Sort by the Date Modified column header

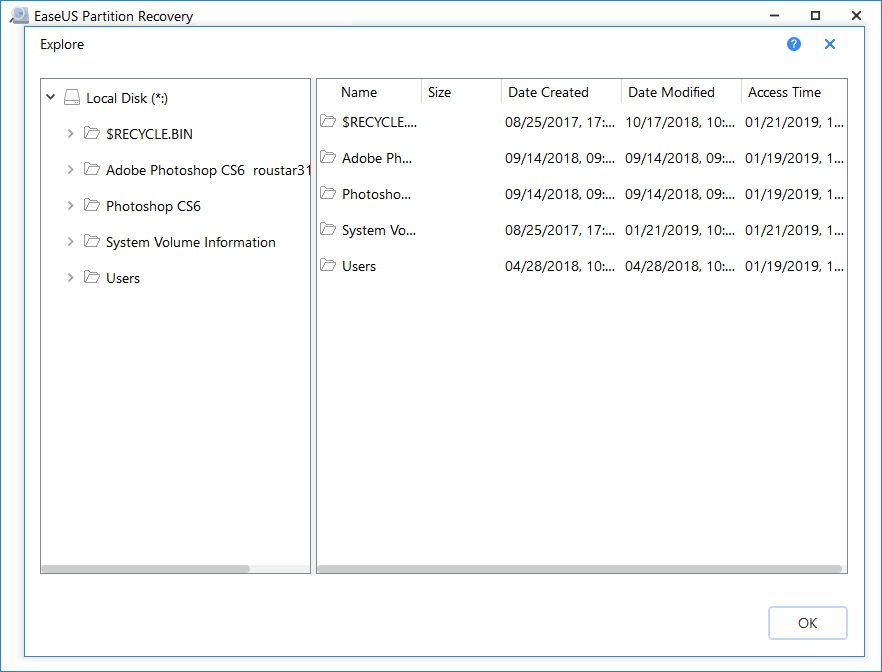[671, 91]
